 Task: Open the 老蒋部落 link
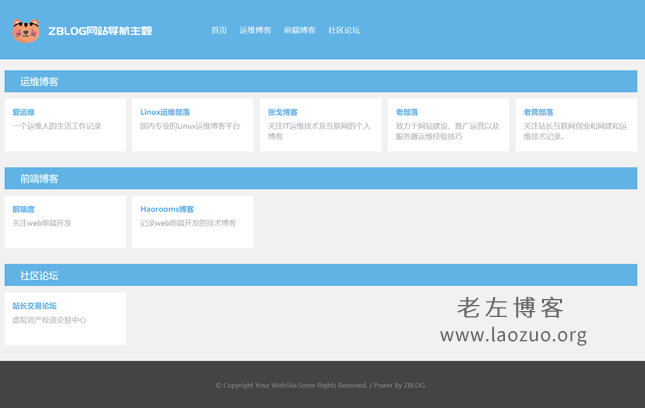(x=538, y=113)
